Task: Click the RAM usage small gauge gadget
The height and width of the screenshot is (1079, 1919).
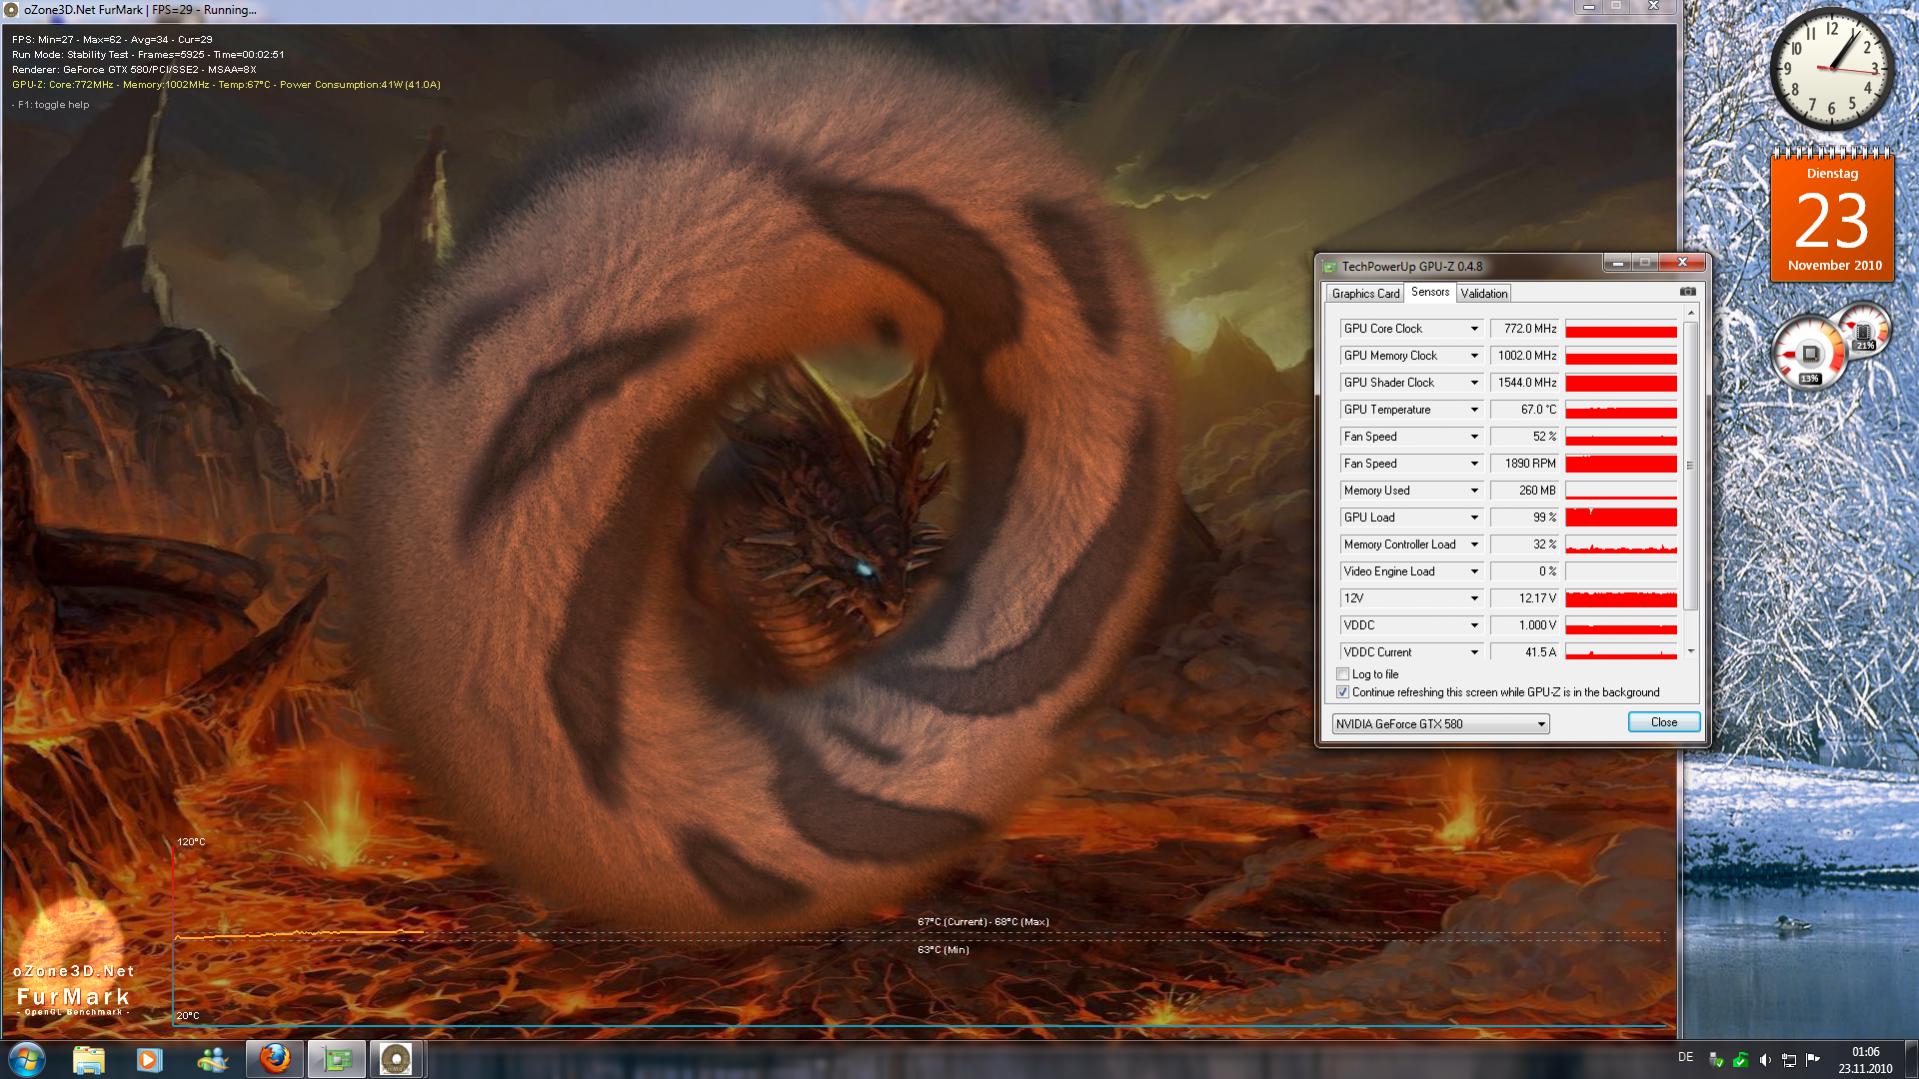Action: tap(1865, 330)
